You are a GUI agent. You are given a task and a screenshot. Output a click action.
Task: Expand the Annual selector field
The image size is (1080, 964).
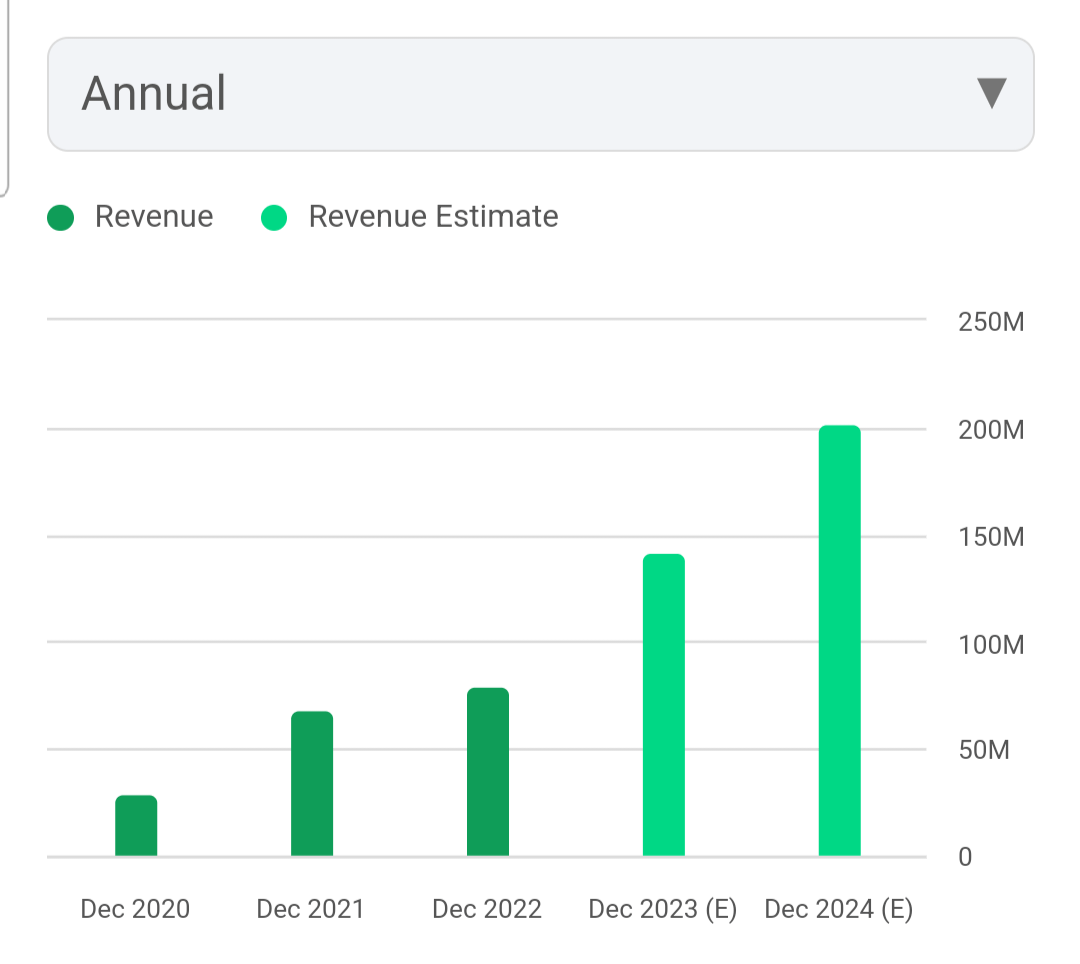pos(540,93)
